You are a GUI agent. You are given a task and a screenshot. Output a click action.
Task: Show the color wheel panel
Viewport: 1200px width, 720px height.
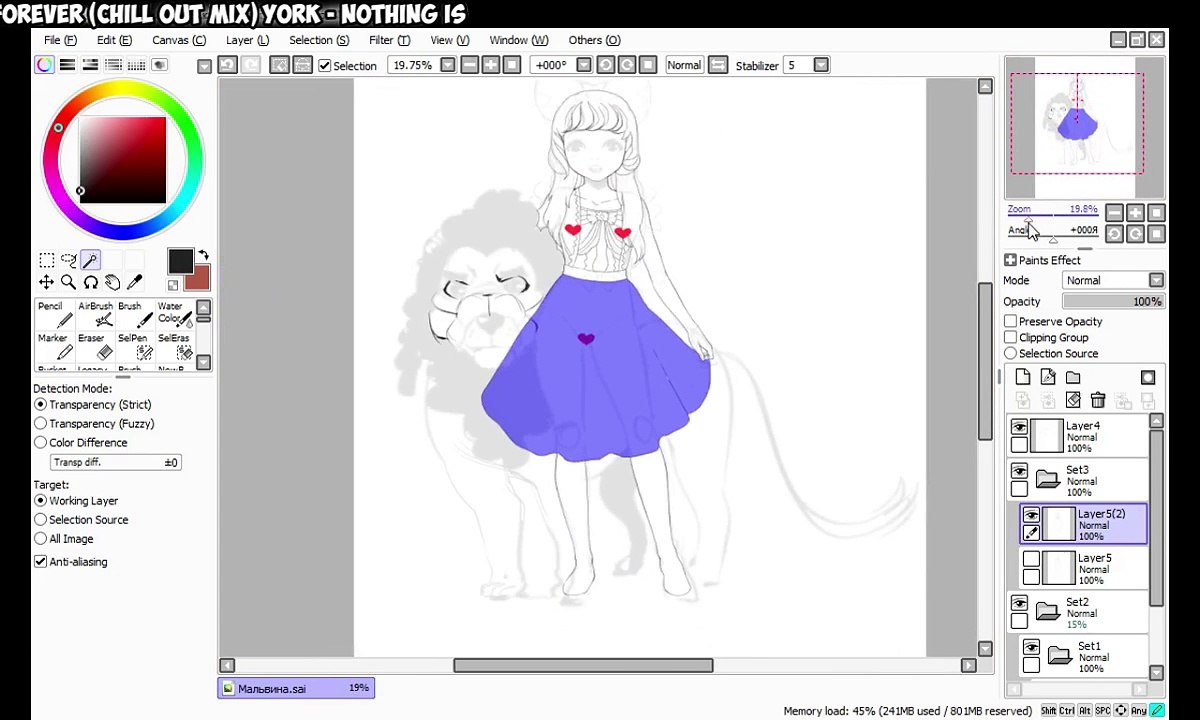coord(45,65)
